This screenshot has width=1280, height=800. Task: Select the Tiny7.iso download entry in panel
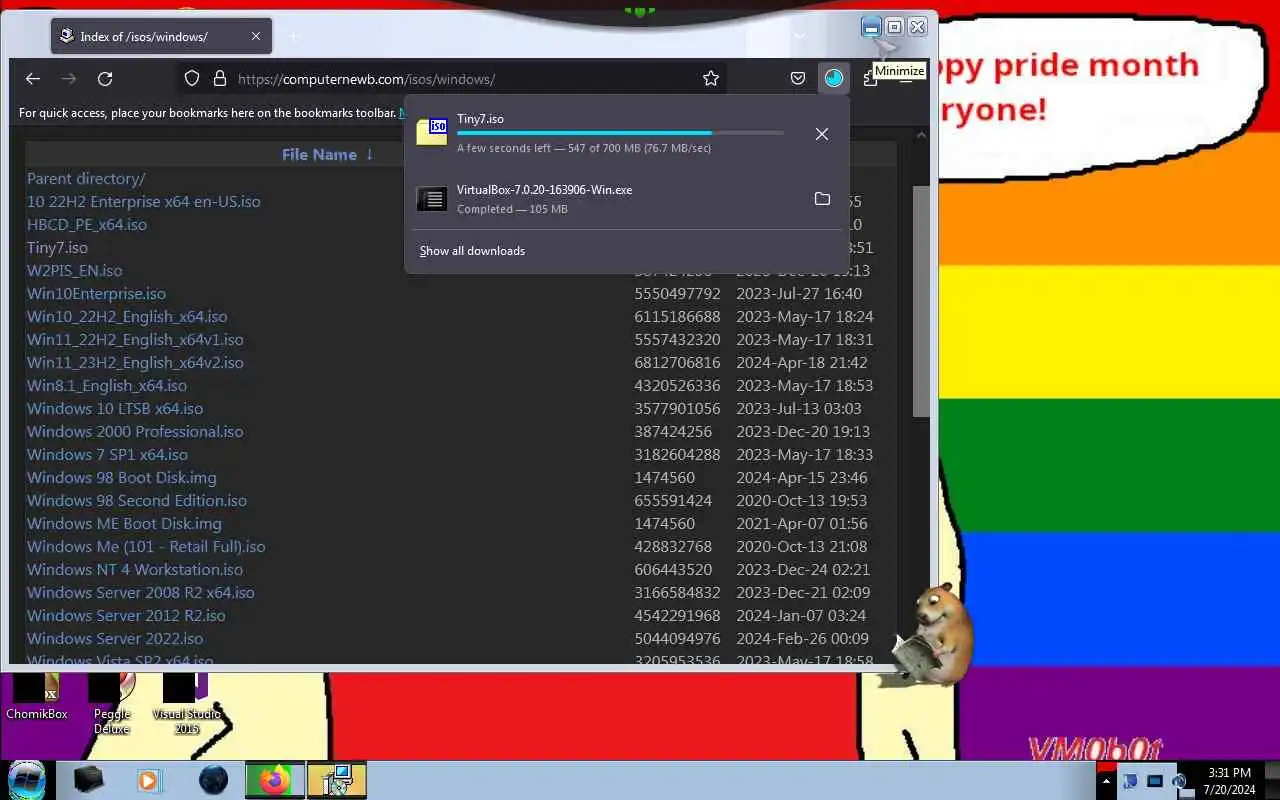click(x=627, y=133)
